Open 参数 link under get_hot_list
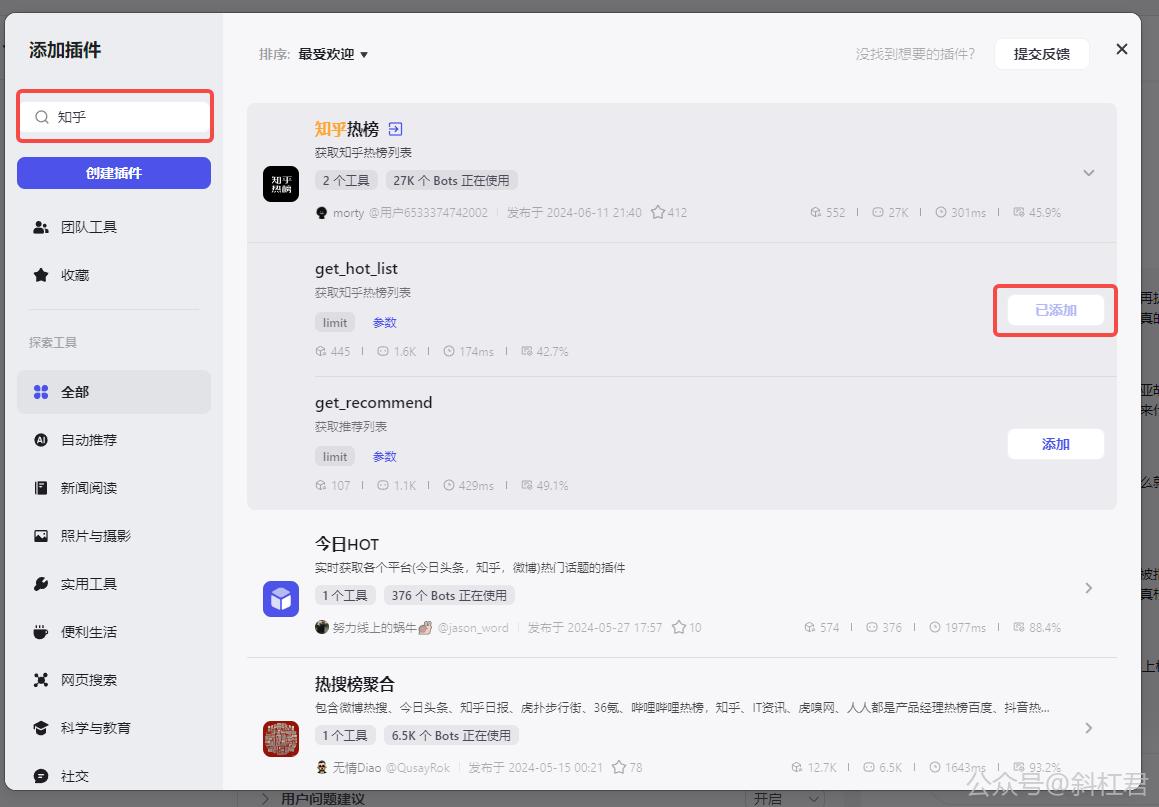Image resolution: width=1159 pixels, height=807 pixels. click(x=384, y=323)
